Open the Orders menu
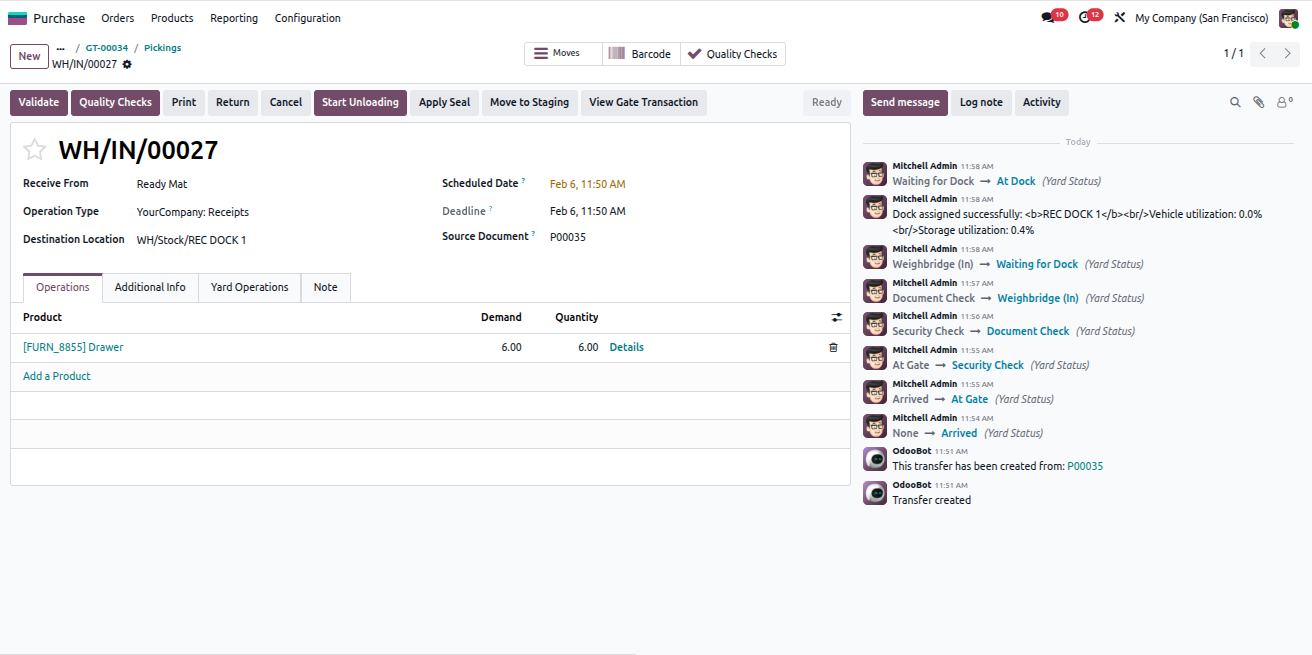The width and height of the screenshot is (1312, 655). [118, 18]
